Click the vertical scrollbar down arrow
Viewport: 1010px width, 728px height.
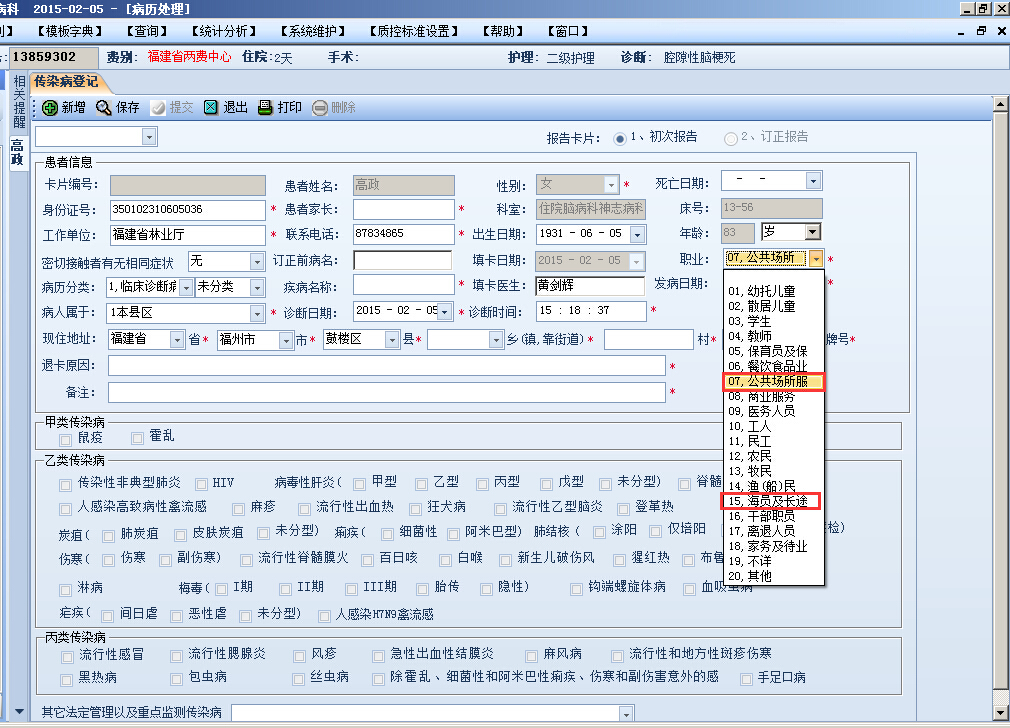point(1001,713)
